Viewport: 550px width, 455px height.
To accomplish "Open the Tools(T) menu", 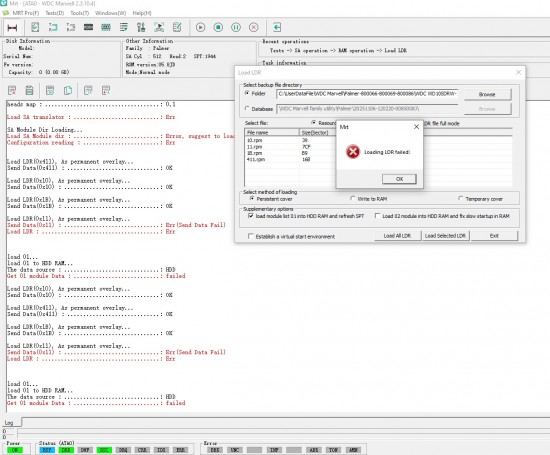I will pyautogui.click(x=80, y=13).
